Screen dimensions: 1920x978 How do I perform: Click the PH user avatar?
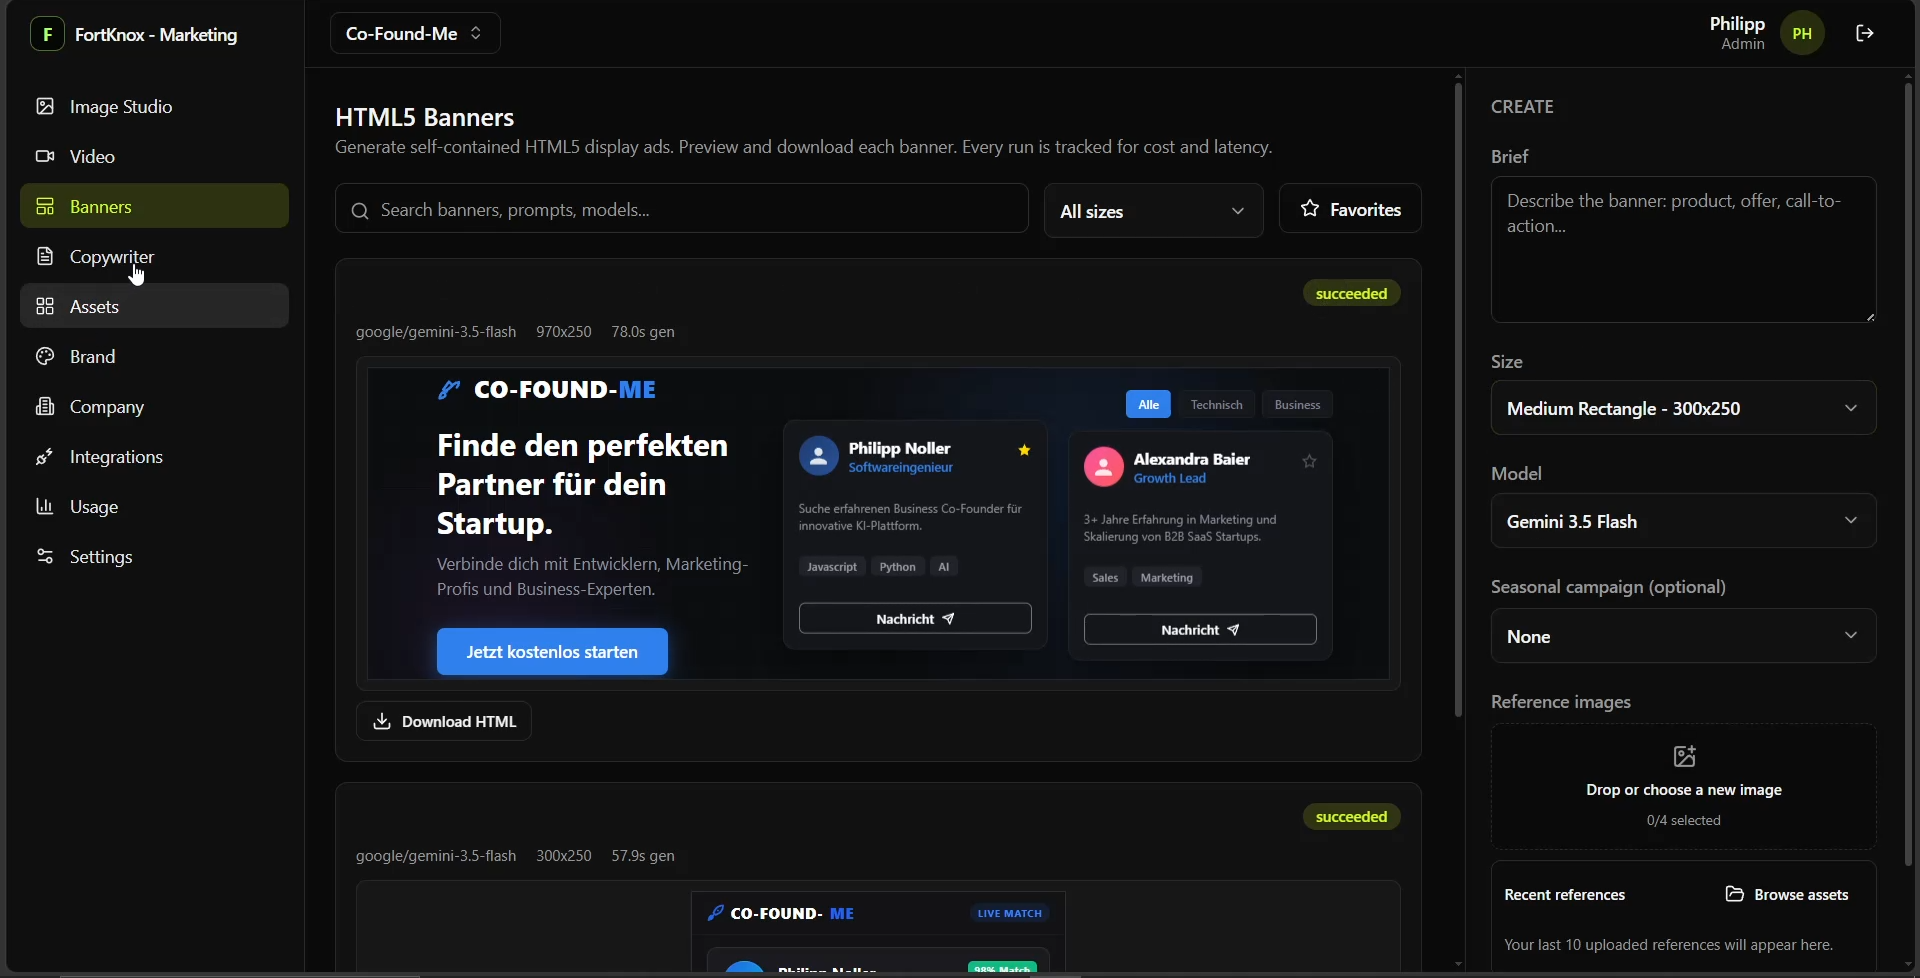click(1803, 34)
